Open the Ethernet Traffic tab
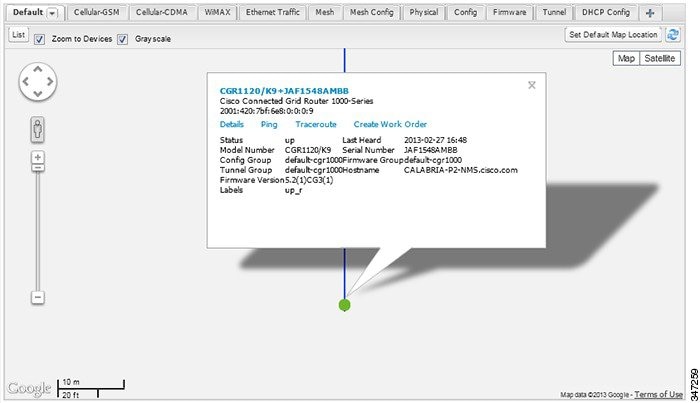 click(x=273, y=12)
